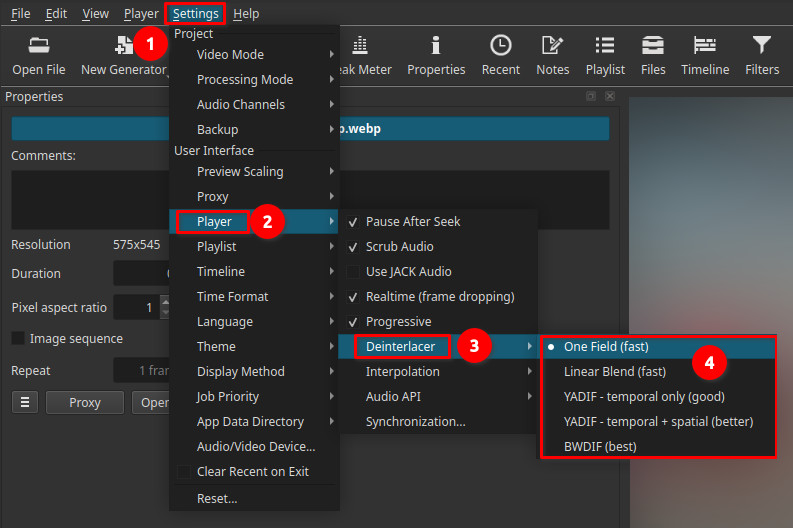
Task: Toggle Pause After Seek option
Action: coord(412,222)
